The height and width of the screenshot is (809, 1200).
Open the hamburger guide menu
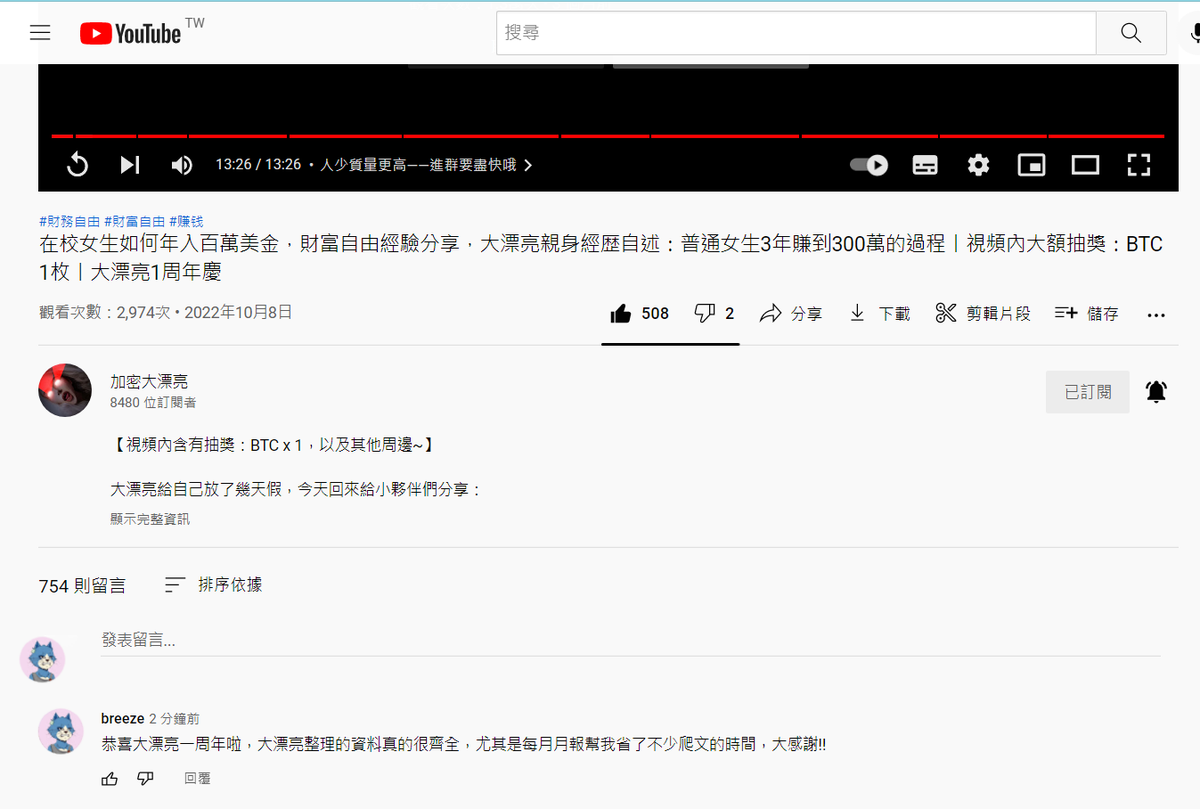[x=40, y=33]
